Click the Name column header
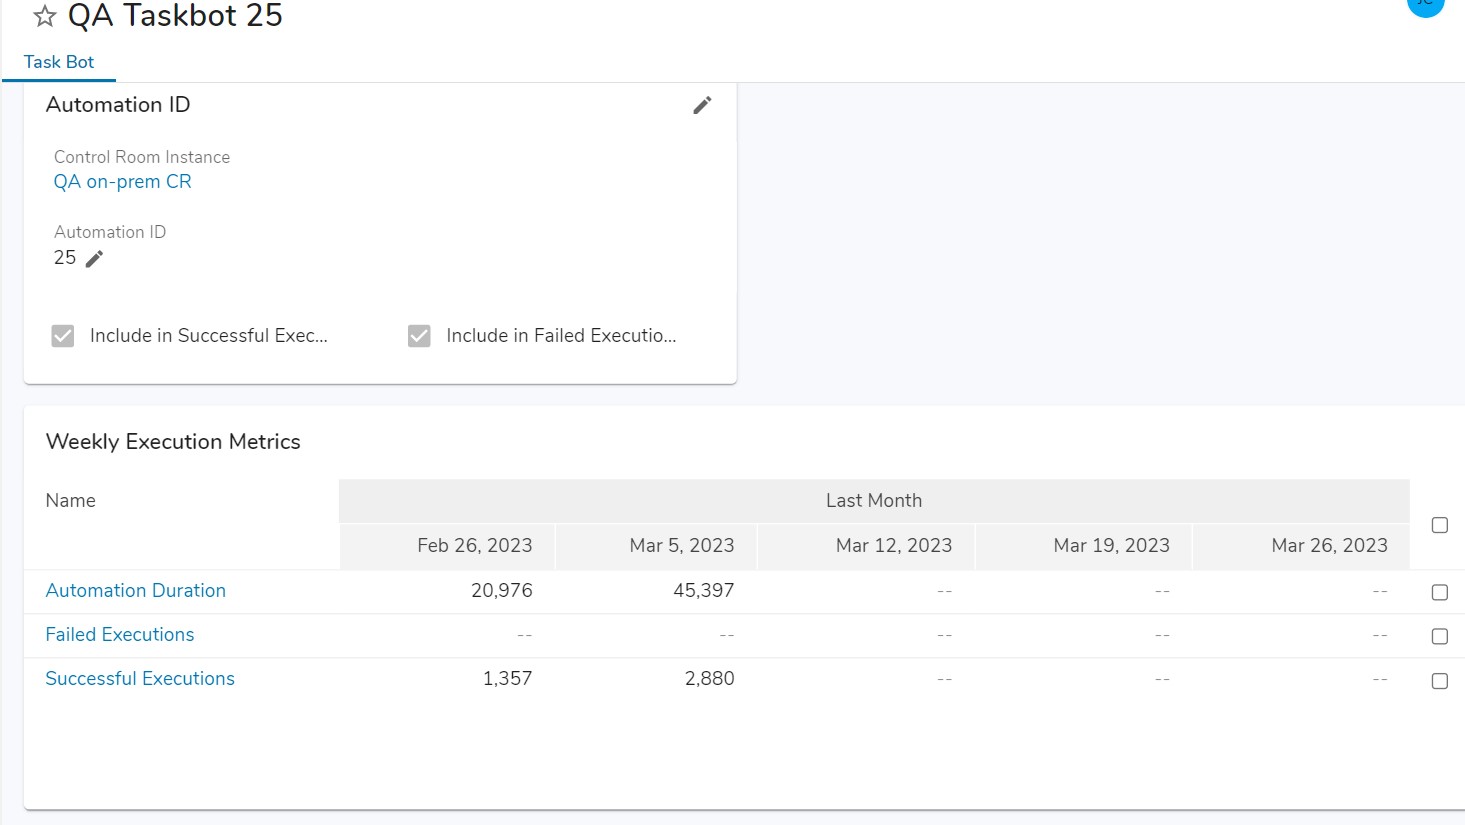The image size is (1465, 825). point(71,501)
